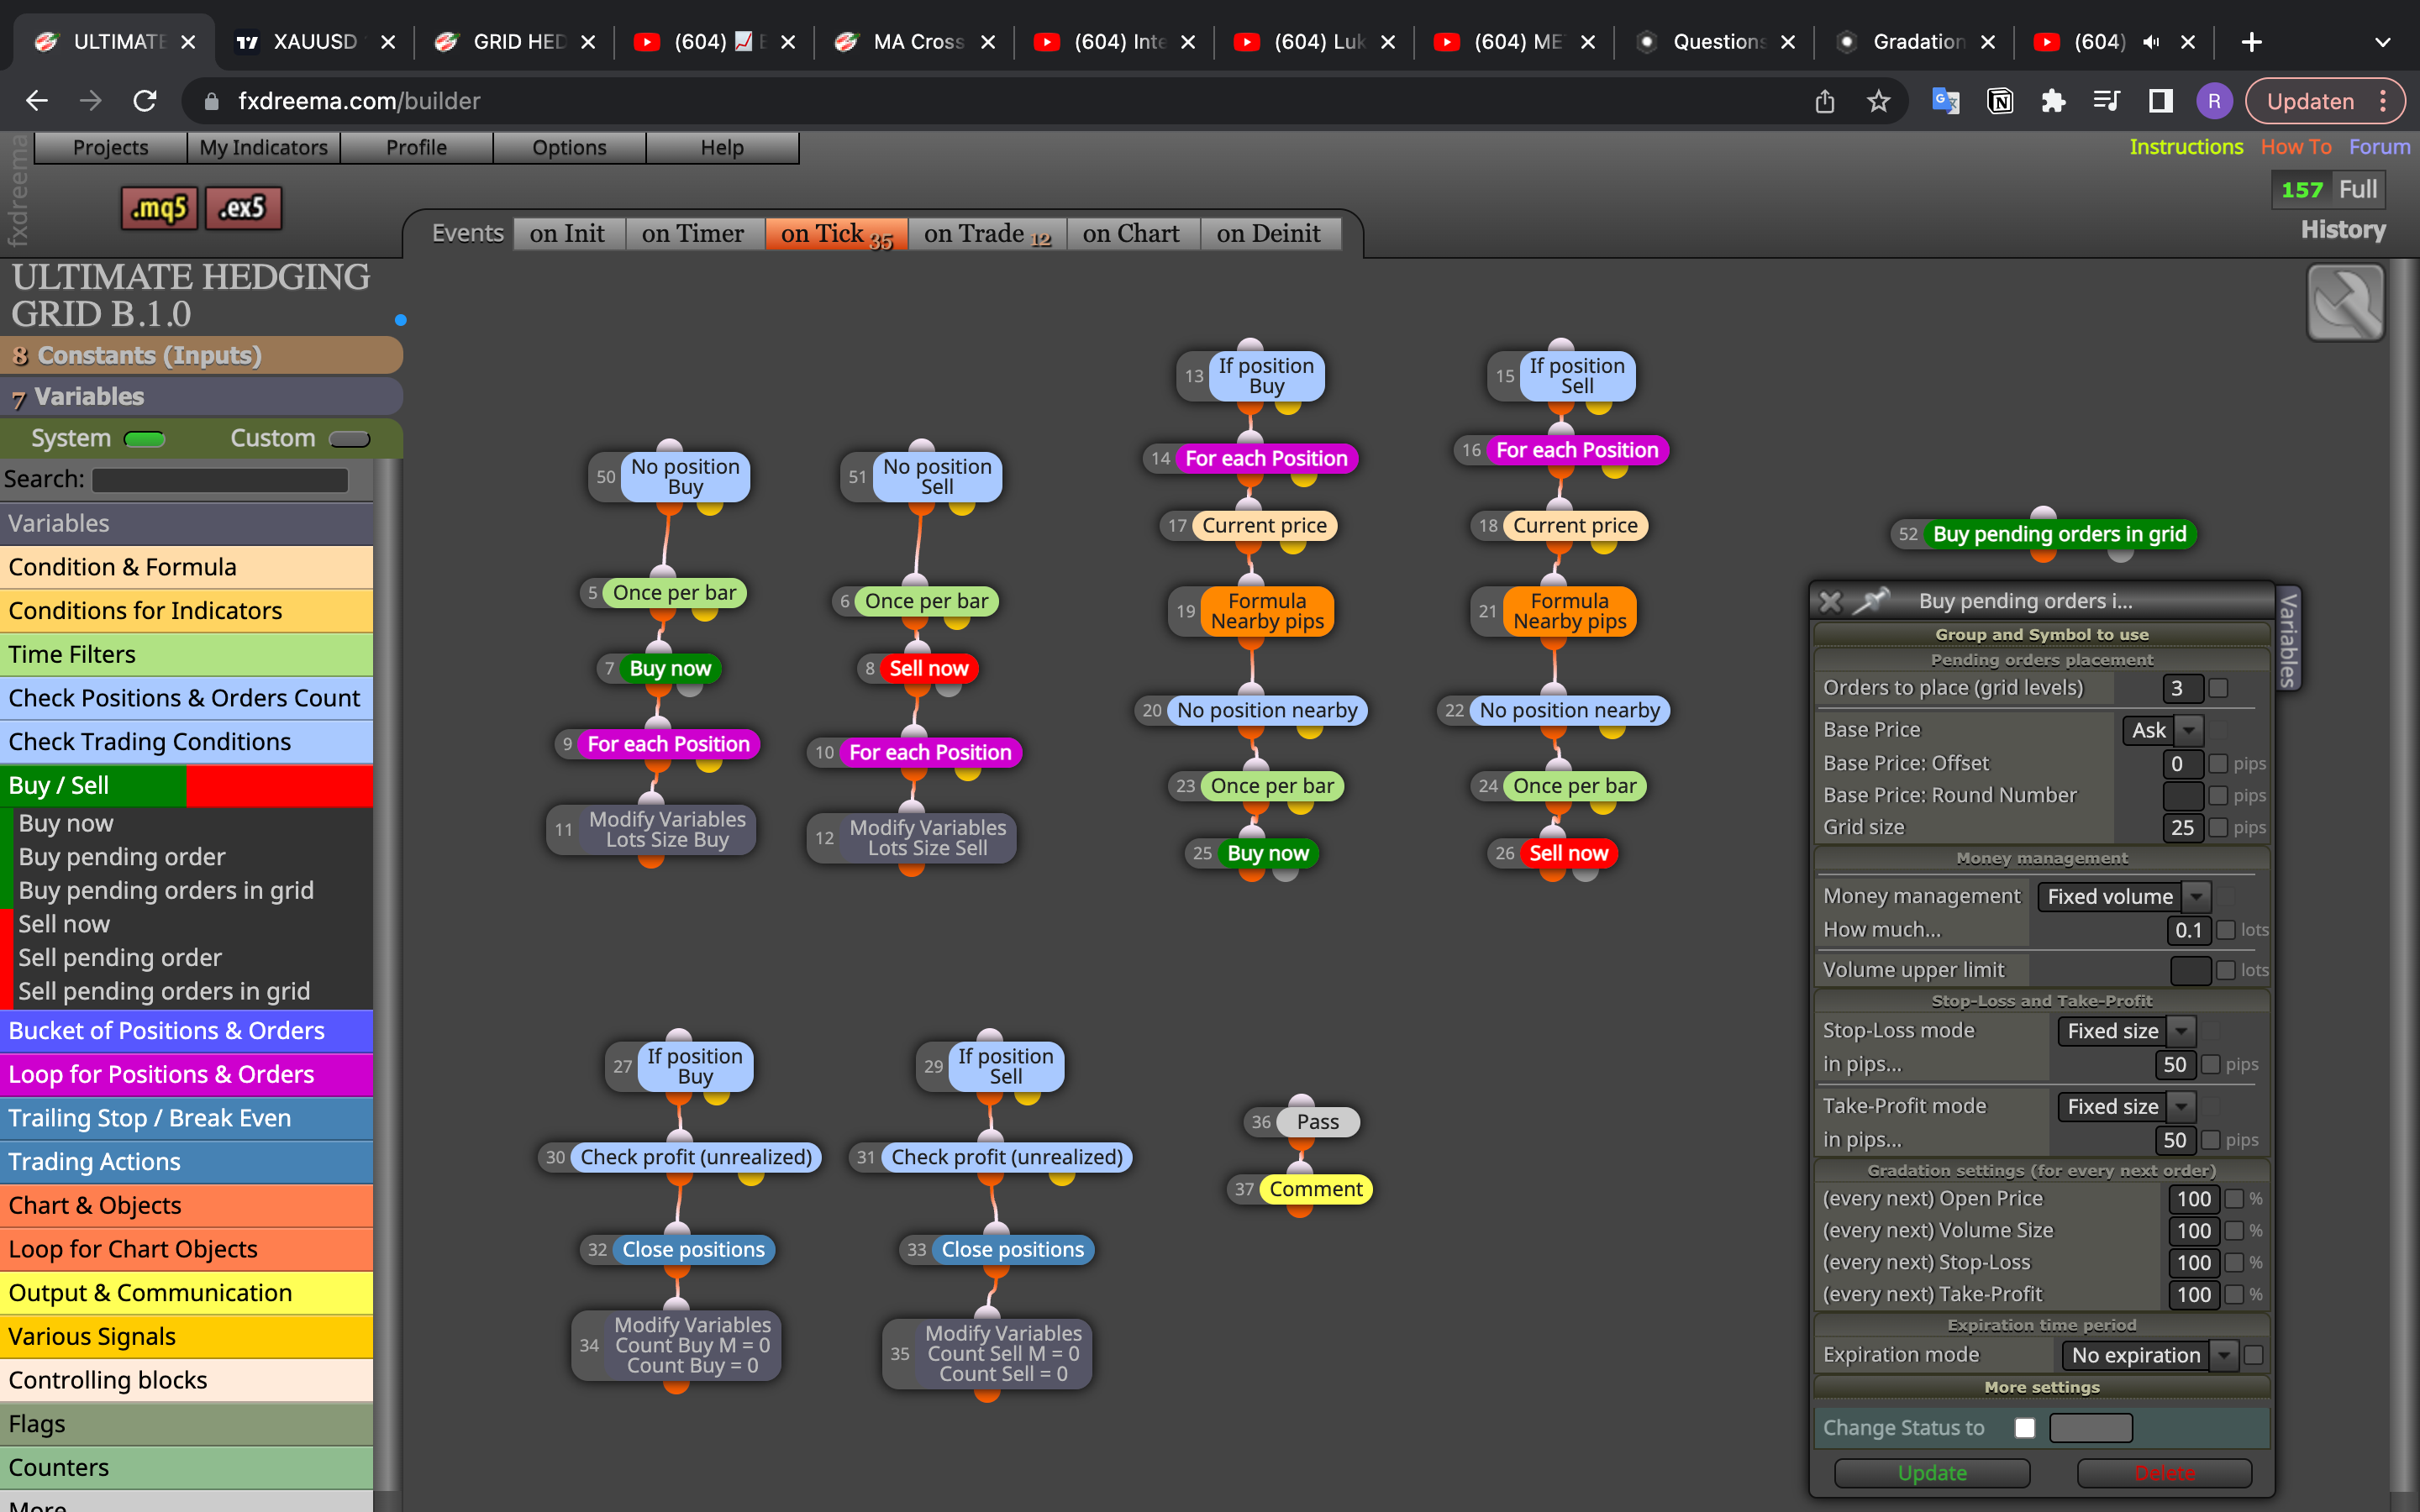
Task: Mute audio on last YouTube tab
Action: coord(2151,42)
